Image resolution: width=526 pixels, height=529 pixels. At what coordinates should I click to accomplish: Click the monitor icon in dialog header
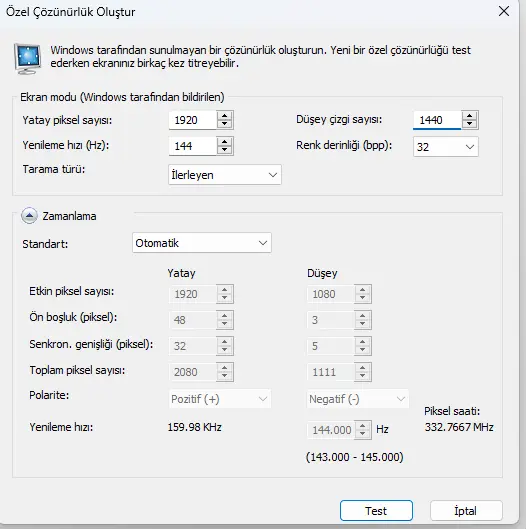[x=28, y=58]
